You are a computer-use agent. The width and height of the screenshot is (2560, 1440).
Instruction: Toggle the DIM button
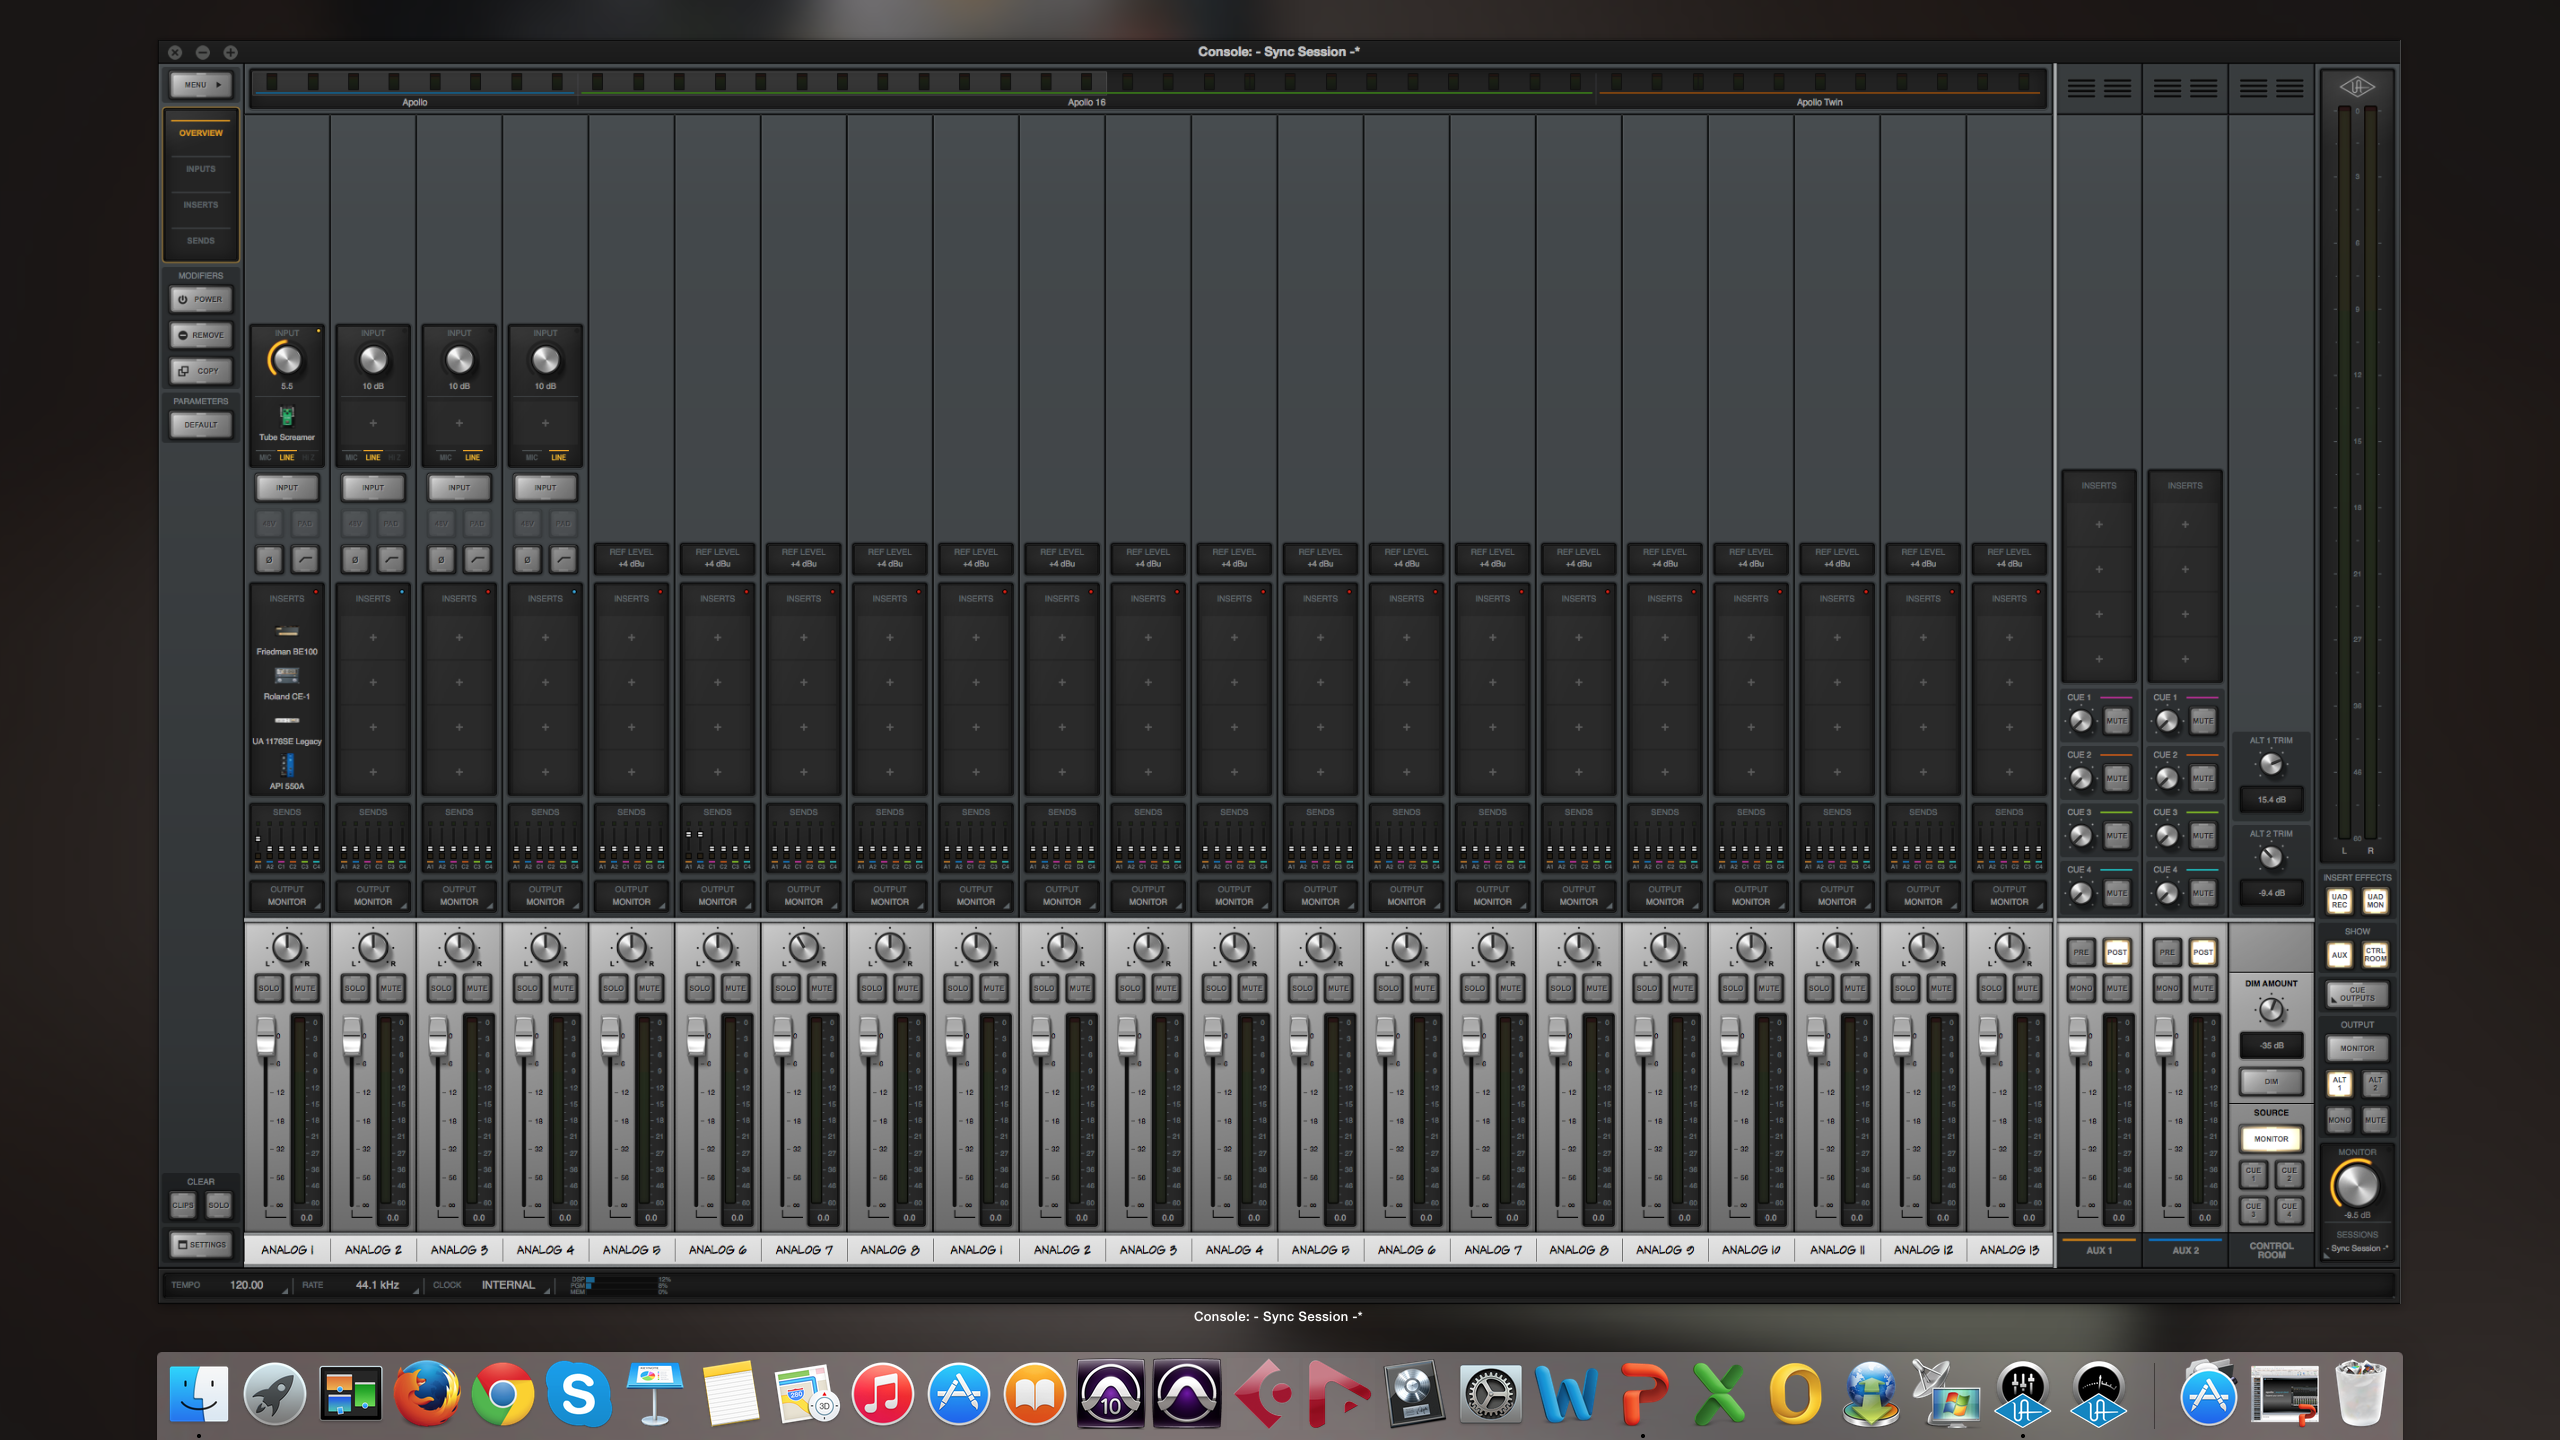2271,1081
